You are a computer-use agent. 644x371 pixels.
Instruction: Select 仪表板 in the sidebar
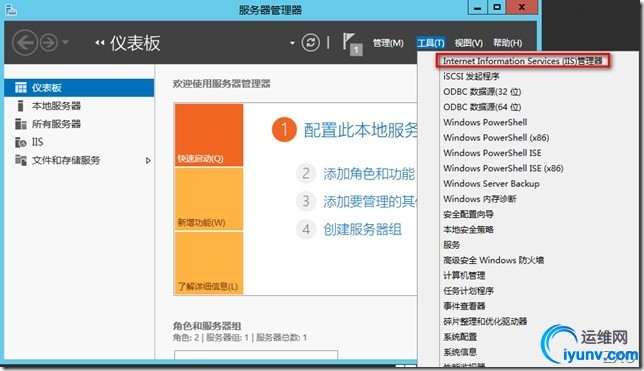(79, 88)
